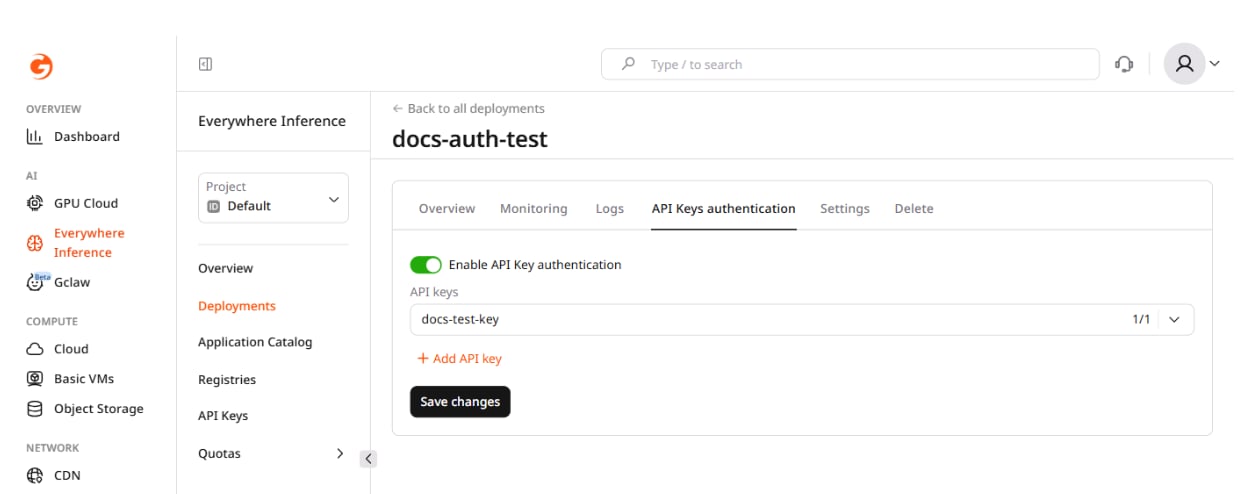Open Overview in the side menu
This screenshot has width=1257, height=494.
[226, 269]
